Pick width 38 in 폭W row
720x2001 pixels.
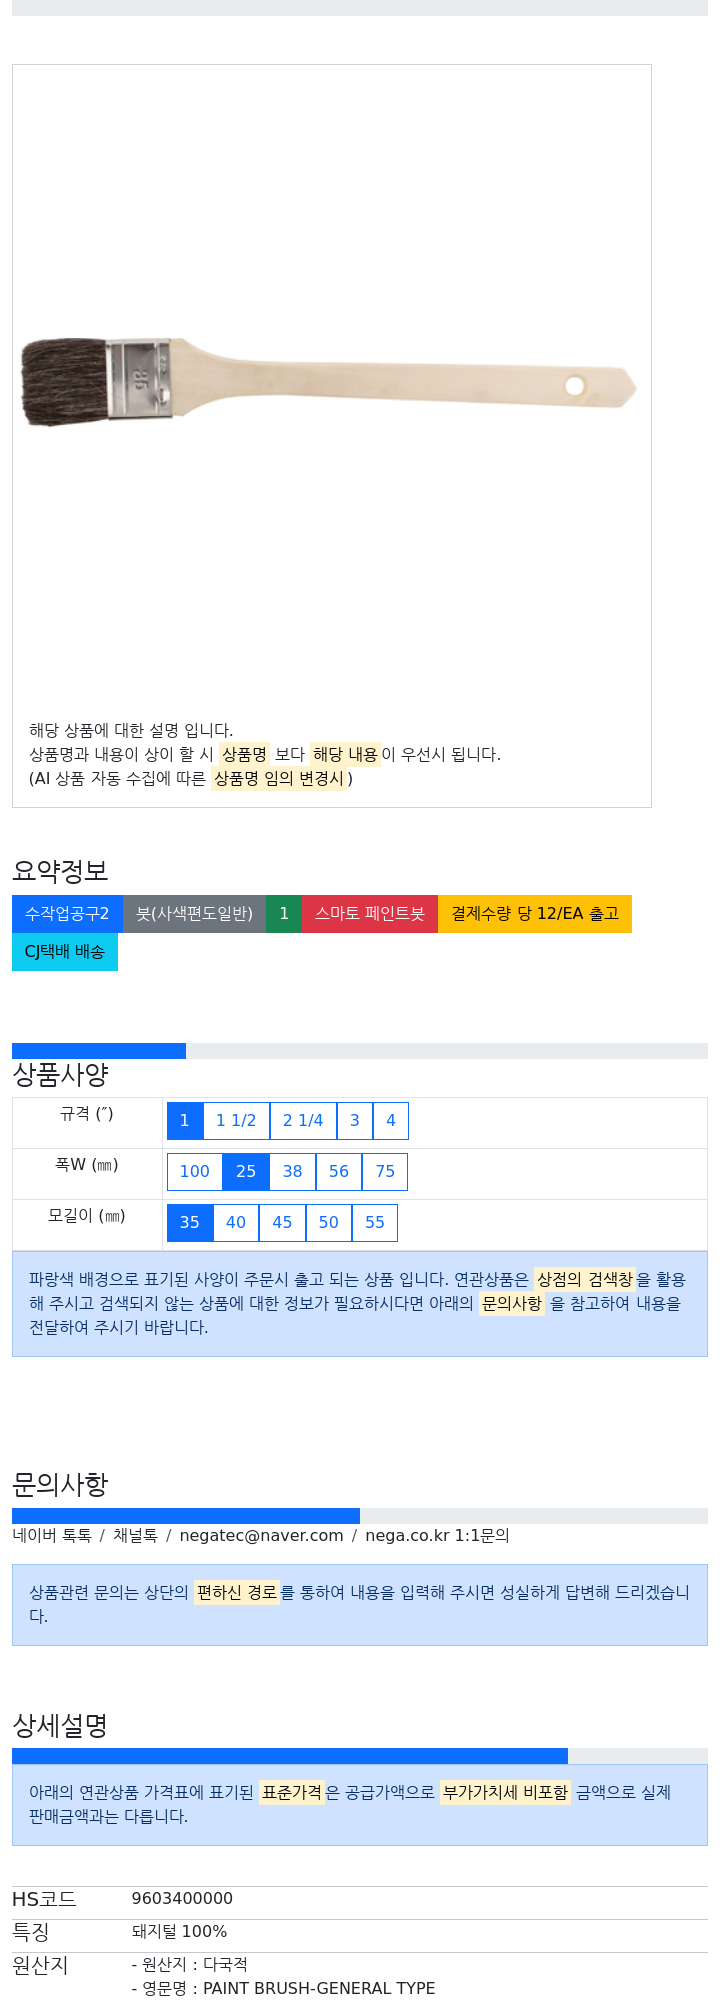292,1172
